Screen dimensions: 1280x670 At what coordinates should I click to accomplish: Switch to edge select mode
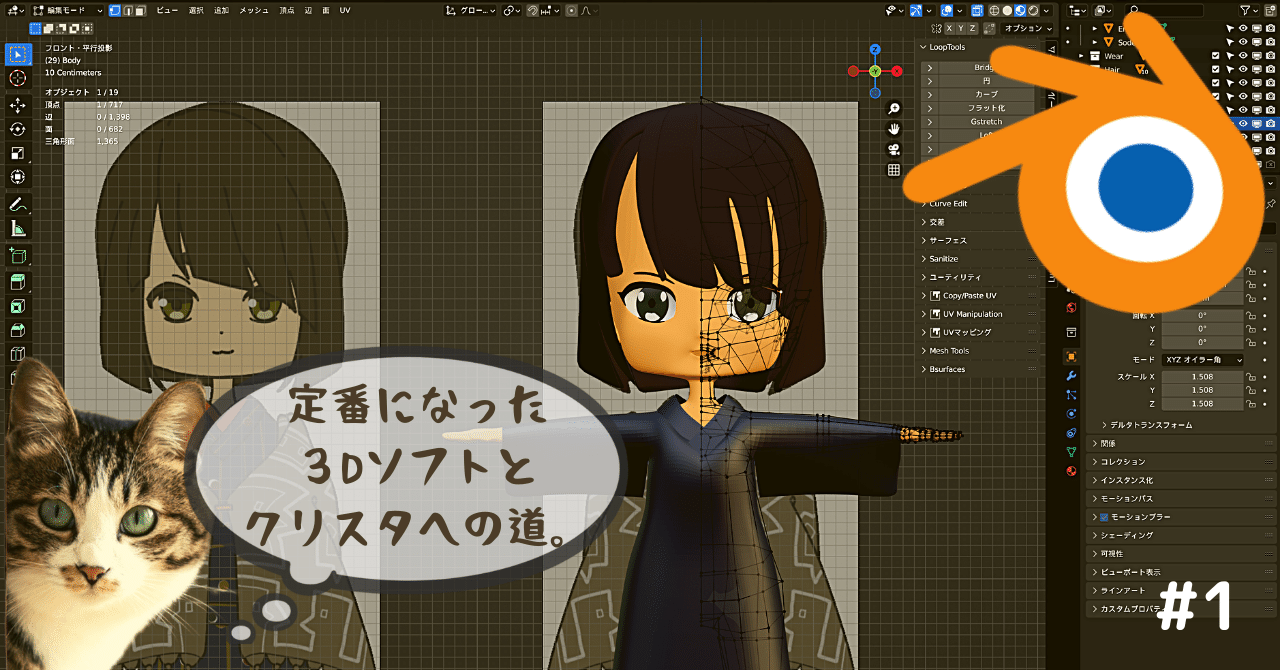(x=129, y=10)
